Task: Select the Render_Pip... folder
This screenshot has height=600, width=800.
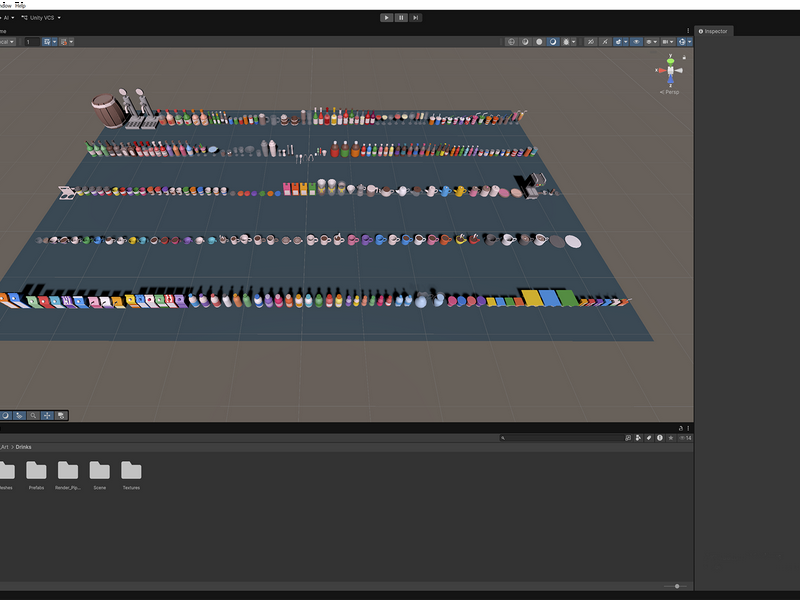Action: (x=68, y=475)
